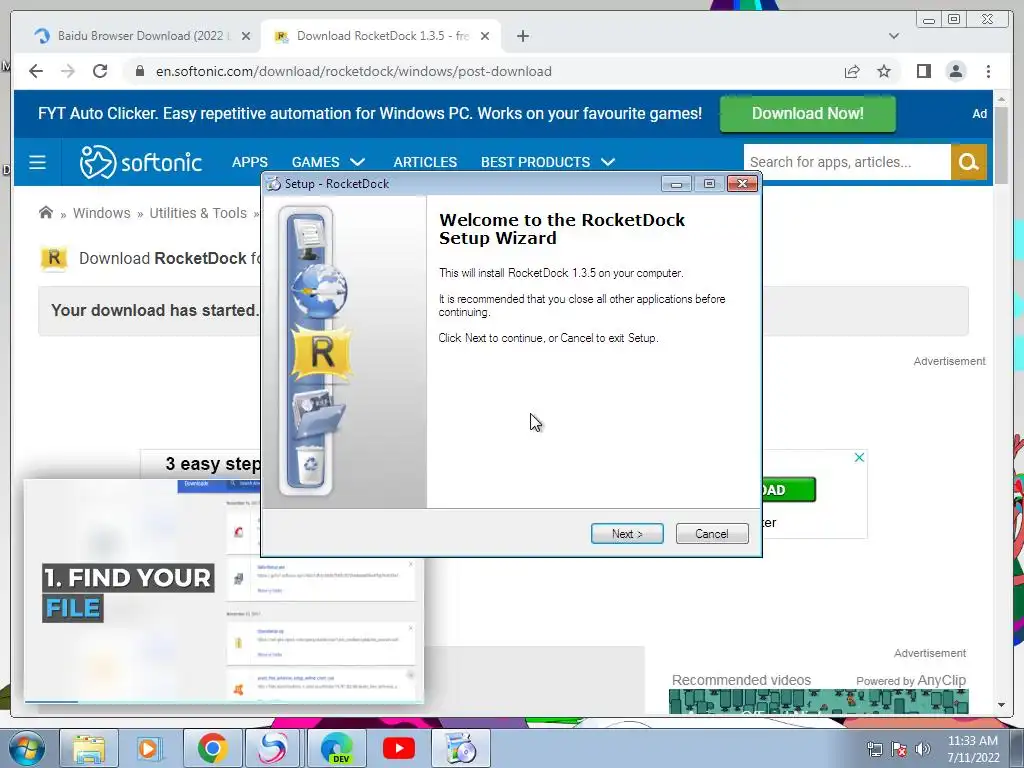Open the APPS menu item

pyautogui.click(x=249, y=162)
